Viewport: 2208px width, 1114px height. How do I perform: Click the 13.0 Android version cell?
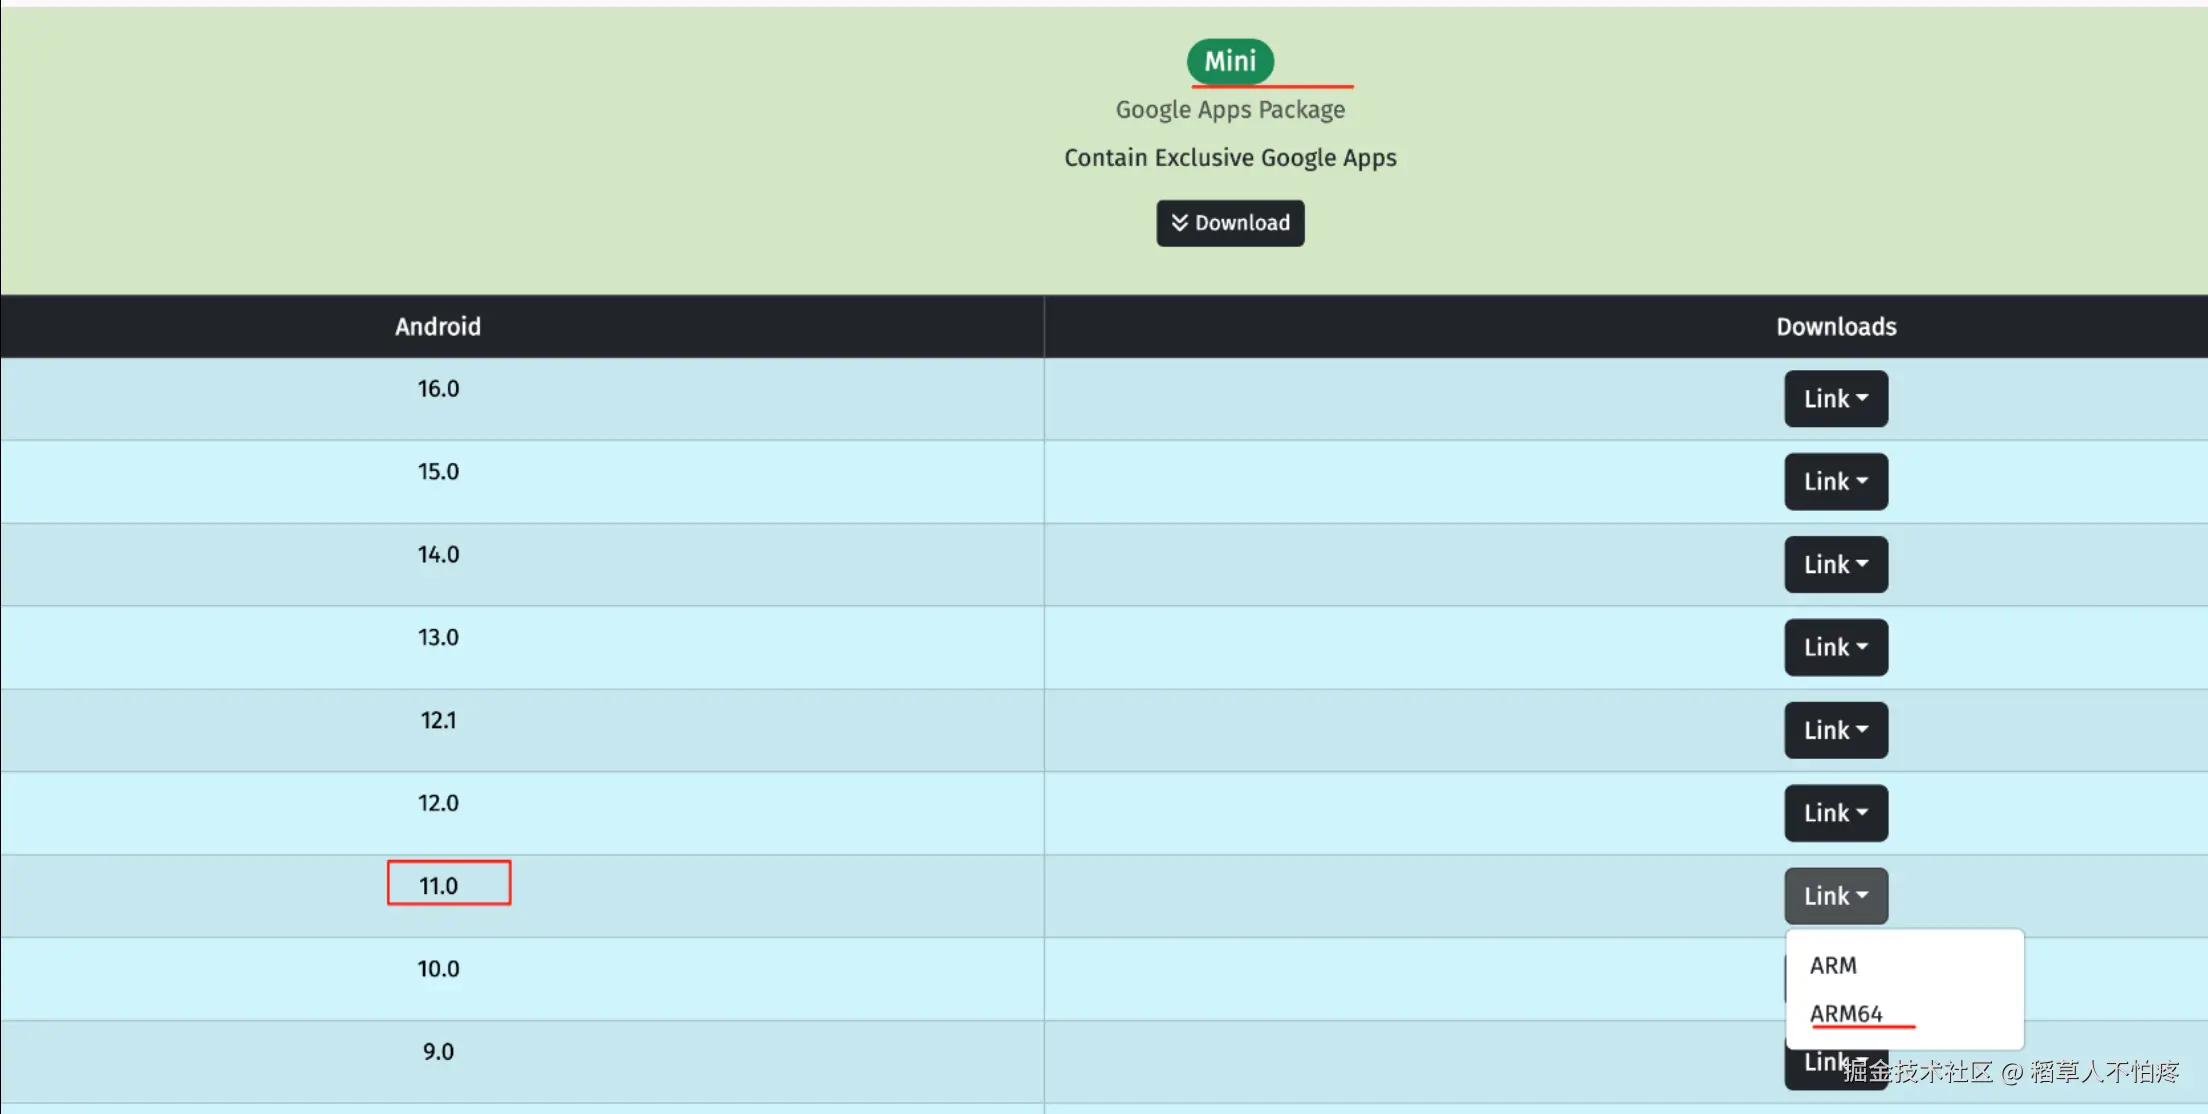[438, 638]
